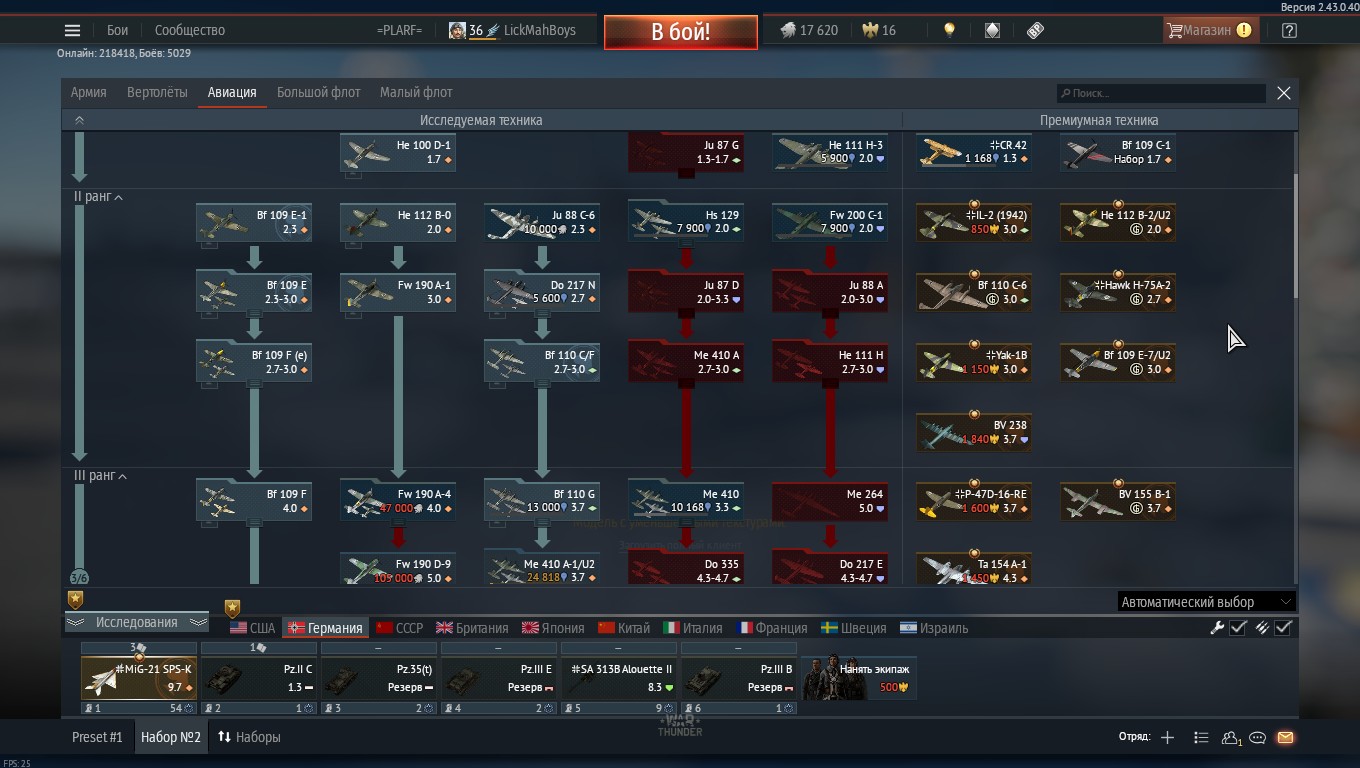
Task: Select the Швеция nation tab
Action: [853, 628]
